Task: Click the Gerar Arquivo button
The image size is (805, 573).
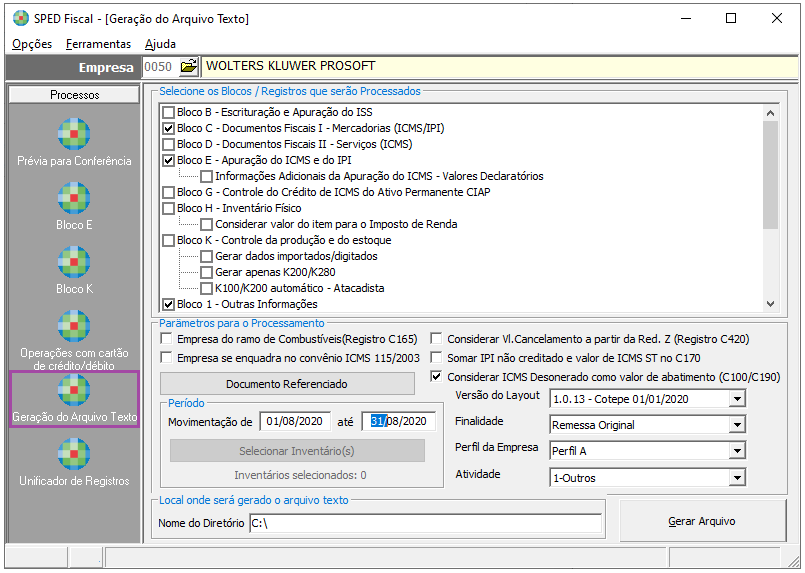Action: pyautogui.click(x=702, y=521)
